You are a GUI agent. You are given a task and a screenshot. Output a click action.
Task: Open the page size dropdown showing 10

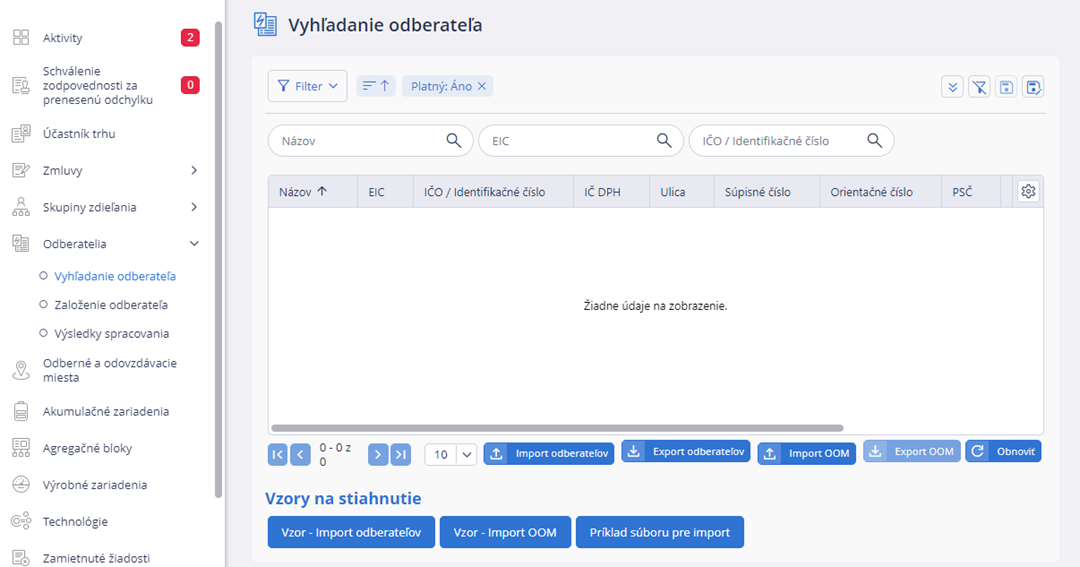coord(451,454)
